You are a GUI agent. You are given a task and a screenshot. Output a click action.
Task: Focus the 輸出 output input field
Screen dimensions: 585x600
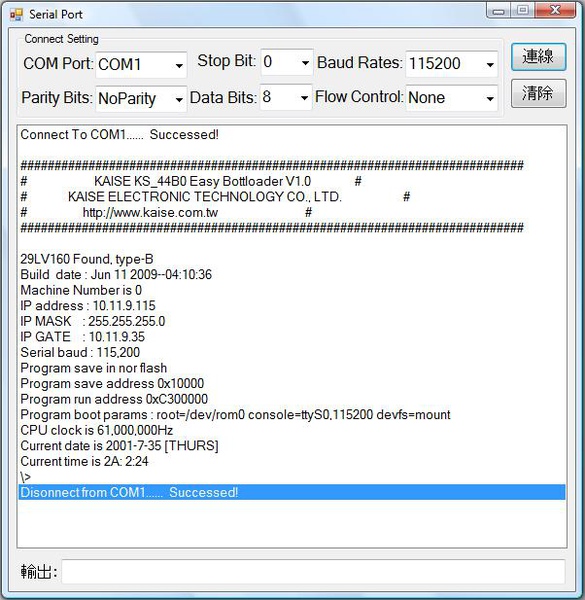point(313,571)
